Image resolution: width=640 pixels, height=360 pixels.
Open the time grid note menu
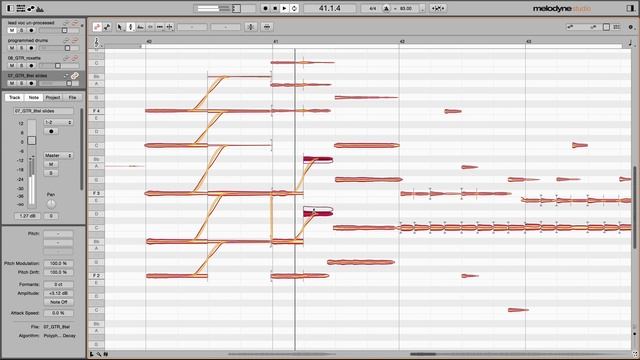(x=630, y=42)
